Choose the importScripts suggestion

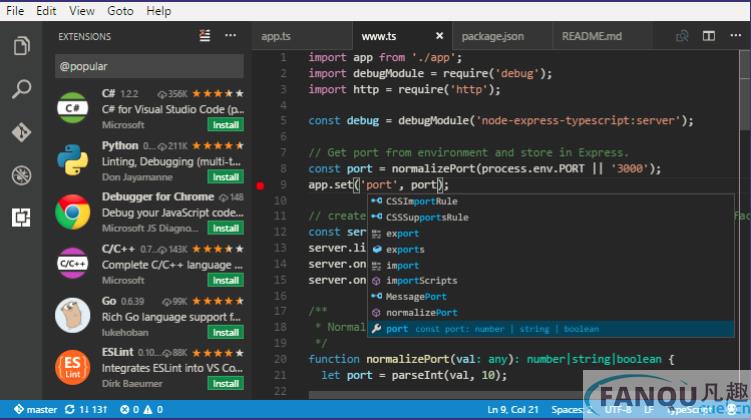(x=550, y=281)
